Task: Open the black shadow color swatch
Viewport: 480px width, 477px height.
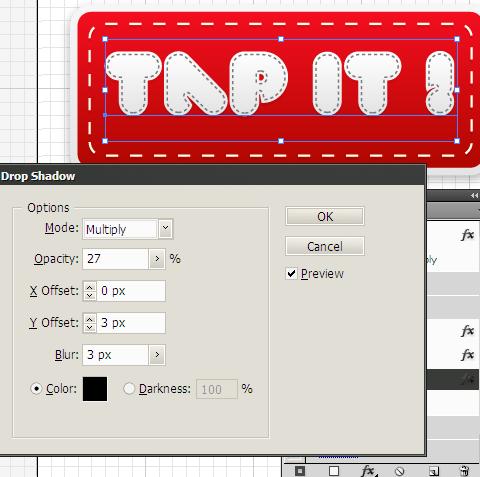Action: [x=95, y=389]
